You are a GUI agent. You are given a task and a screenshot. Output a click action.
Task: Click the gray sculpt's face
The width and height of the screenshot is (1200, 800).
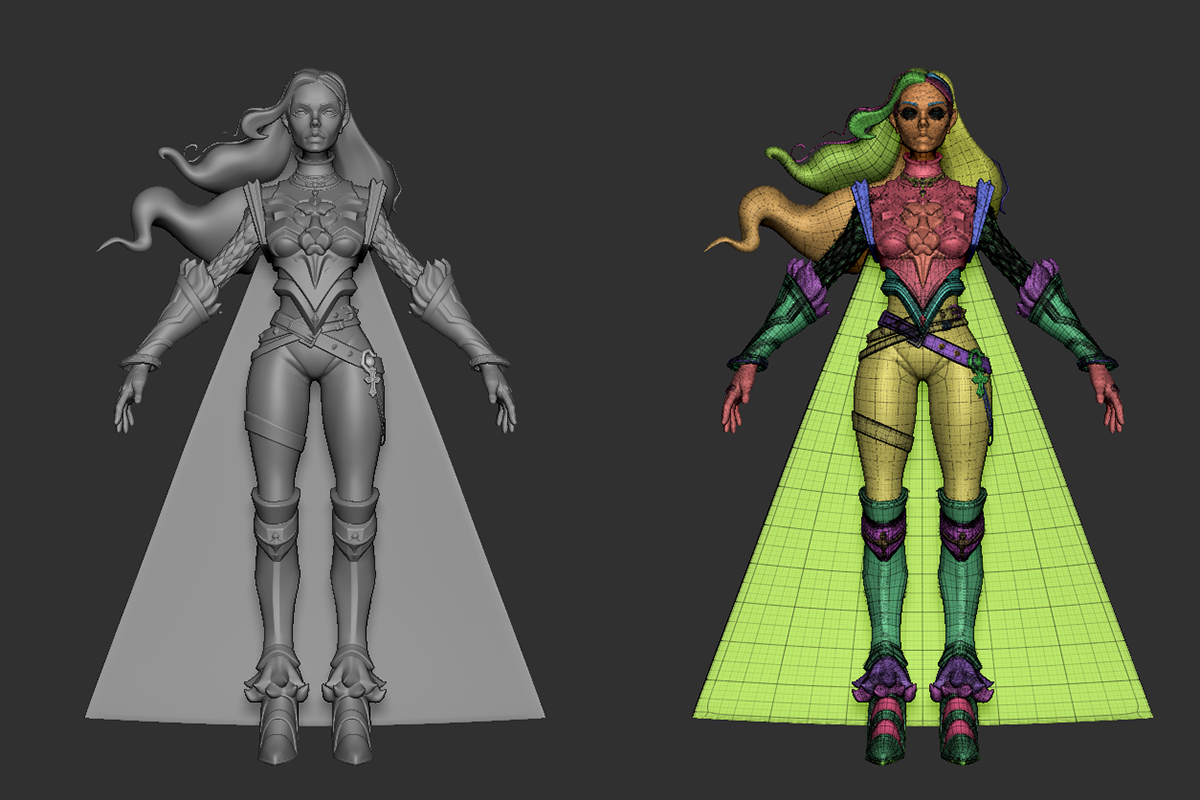(313, 120)
